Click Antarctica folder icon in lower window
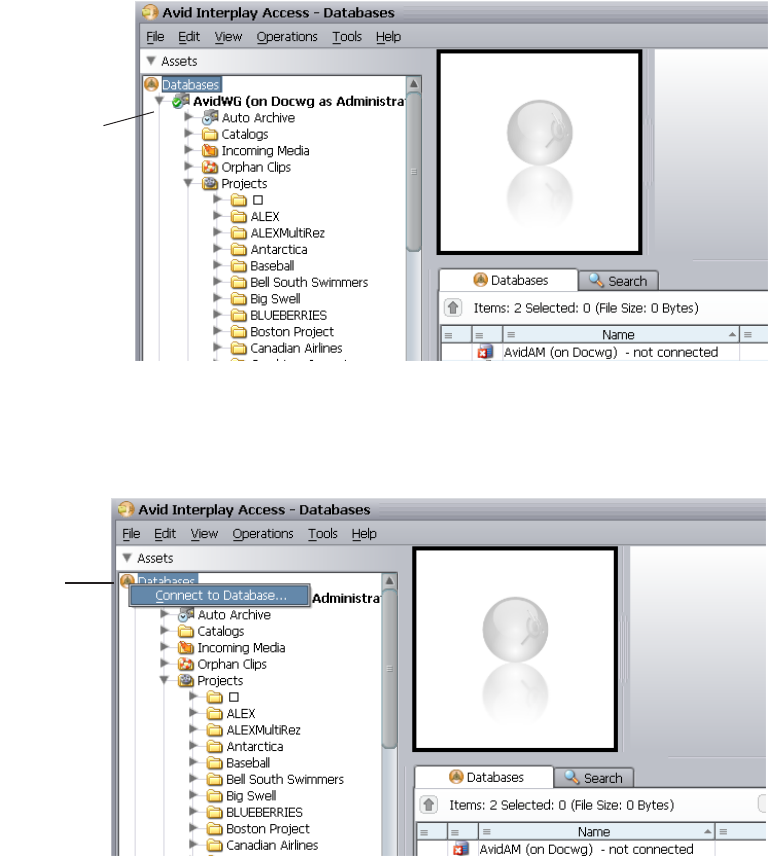The image size is (770, 858). pos(215,746)
